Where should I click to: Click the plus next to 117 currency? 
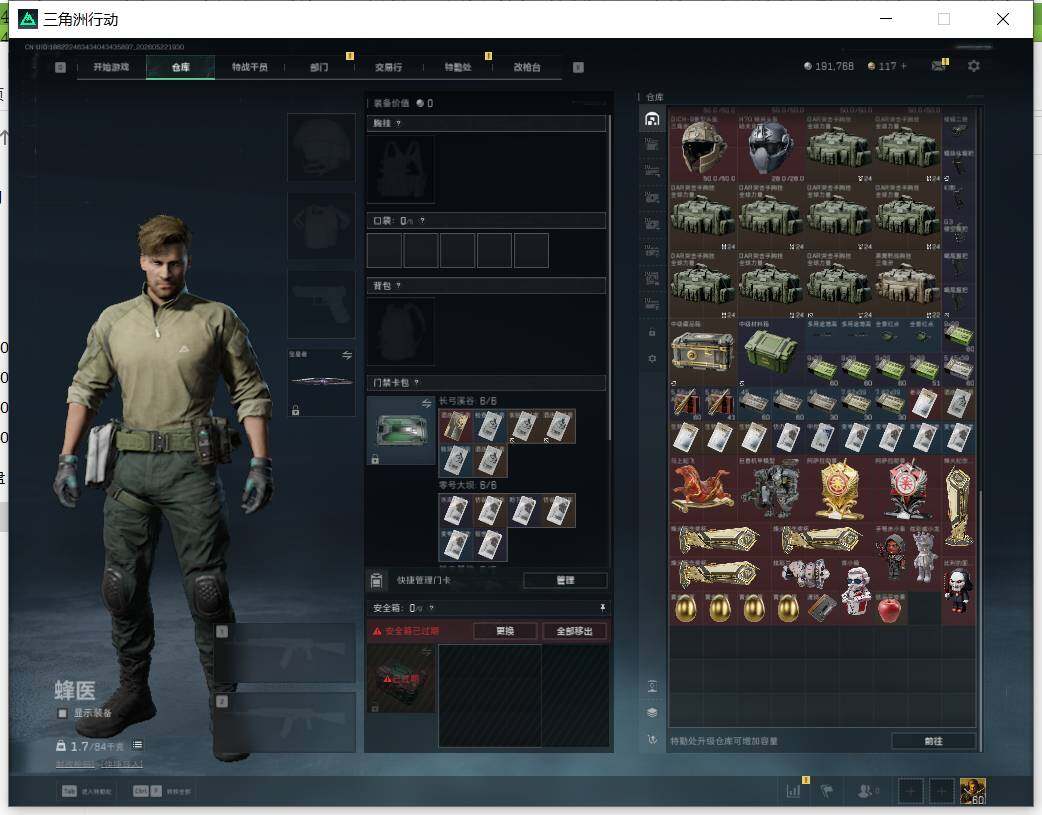click(904, 66)
